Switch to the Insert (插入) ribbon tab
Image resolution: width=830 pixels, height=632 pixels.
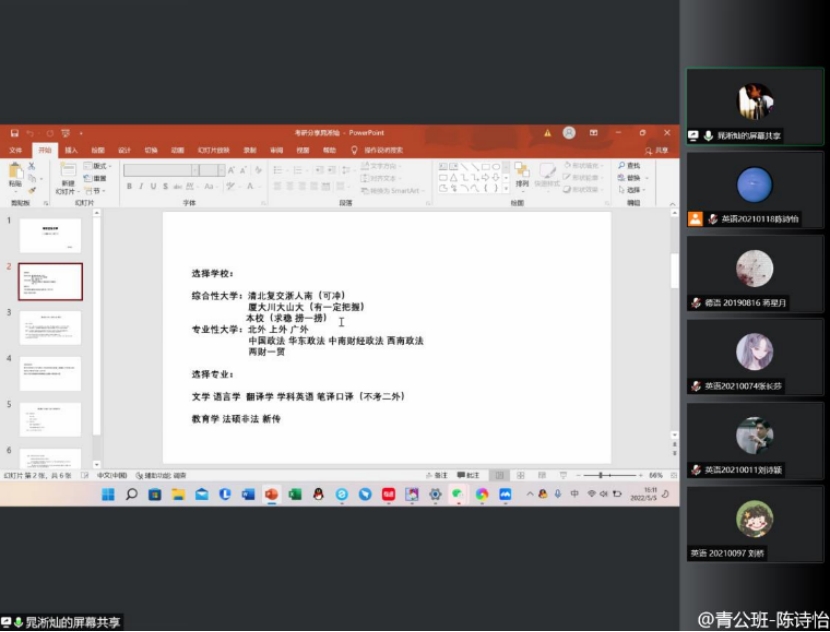(x=71, y=150)
